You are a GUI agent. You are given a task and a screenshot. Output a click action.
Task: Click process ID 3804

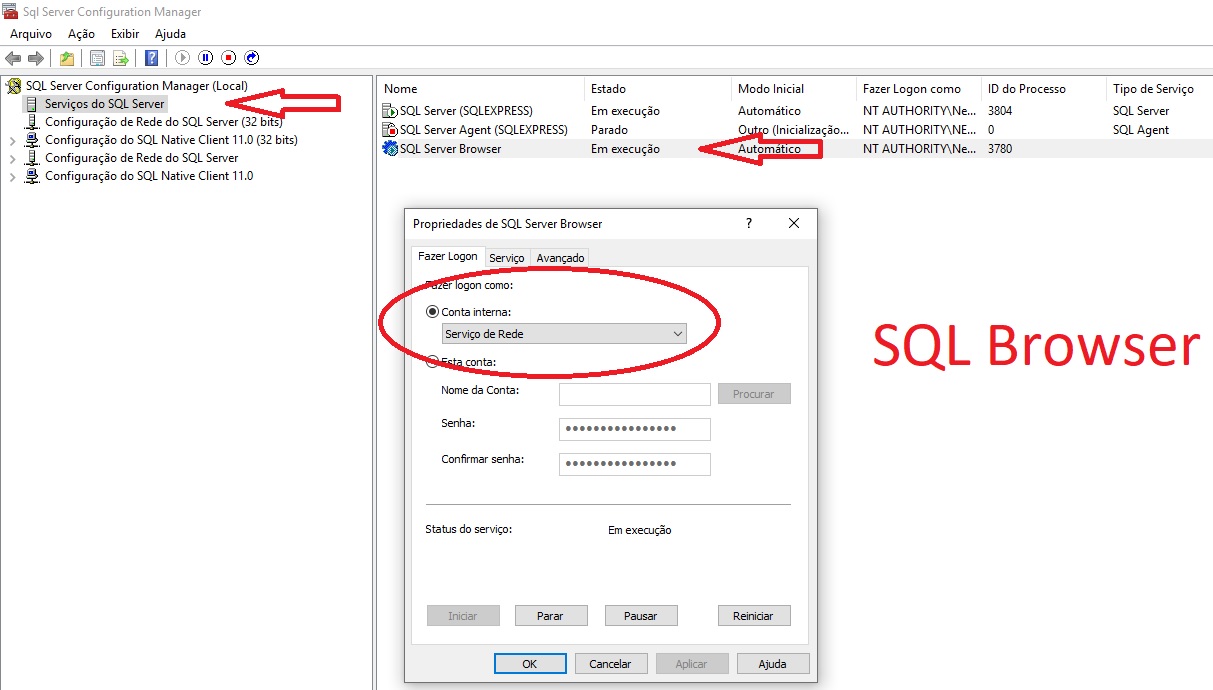coord(1000,111)
